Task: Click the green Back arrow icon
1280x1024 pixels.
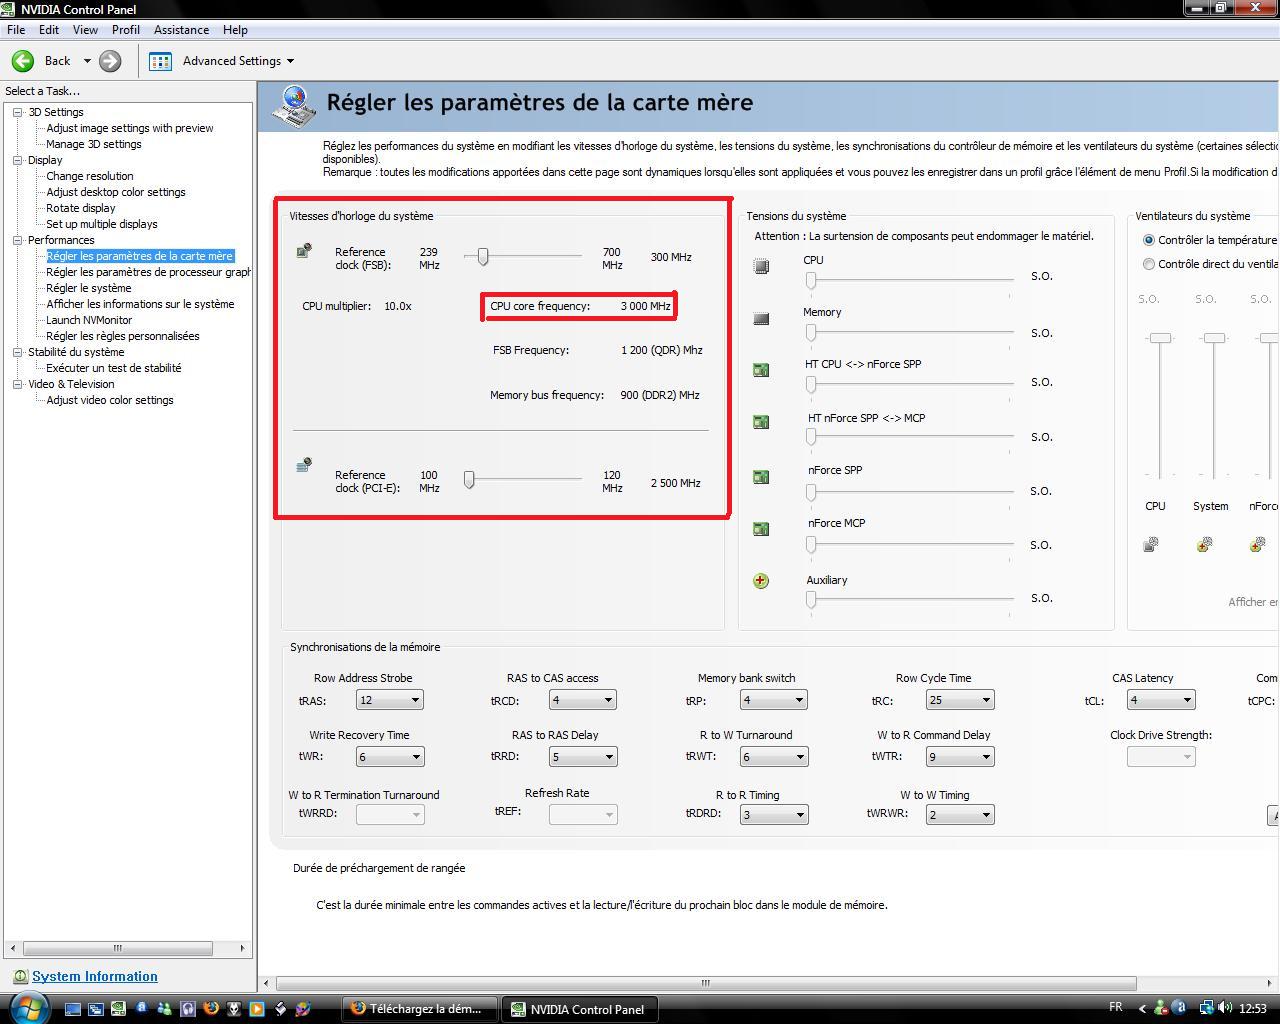Action: 22,61
